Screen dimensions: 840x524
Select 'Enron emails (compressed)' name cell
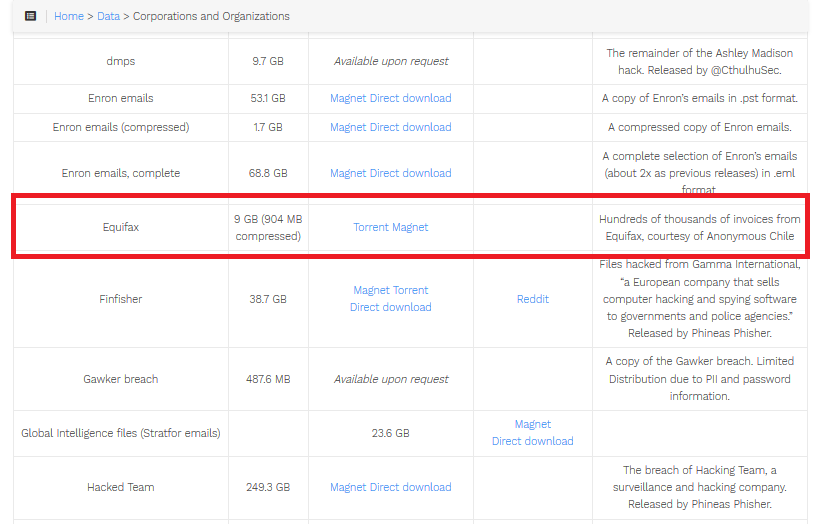[121, 127]
